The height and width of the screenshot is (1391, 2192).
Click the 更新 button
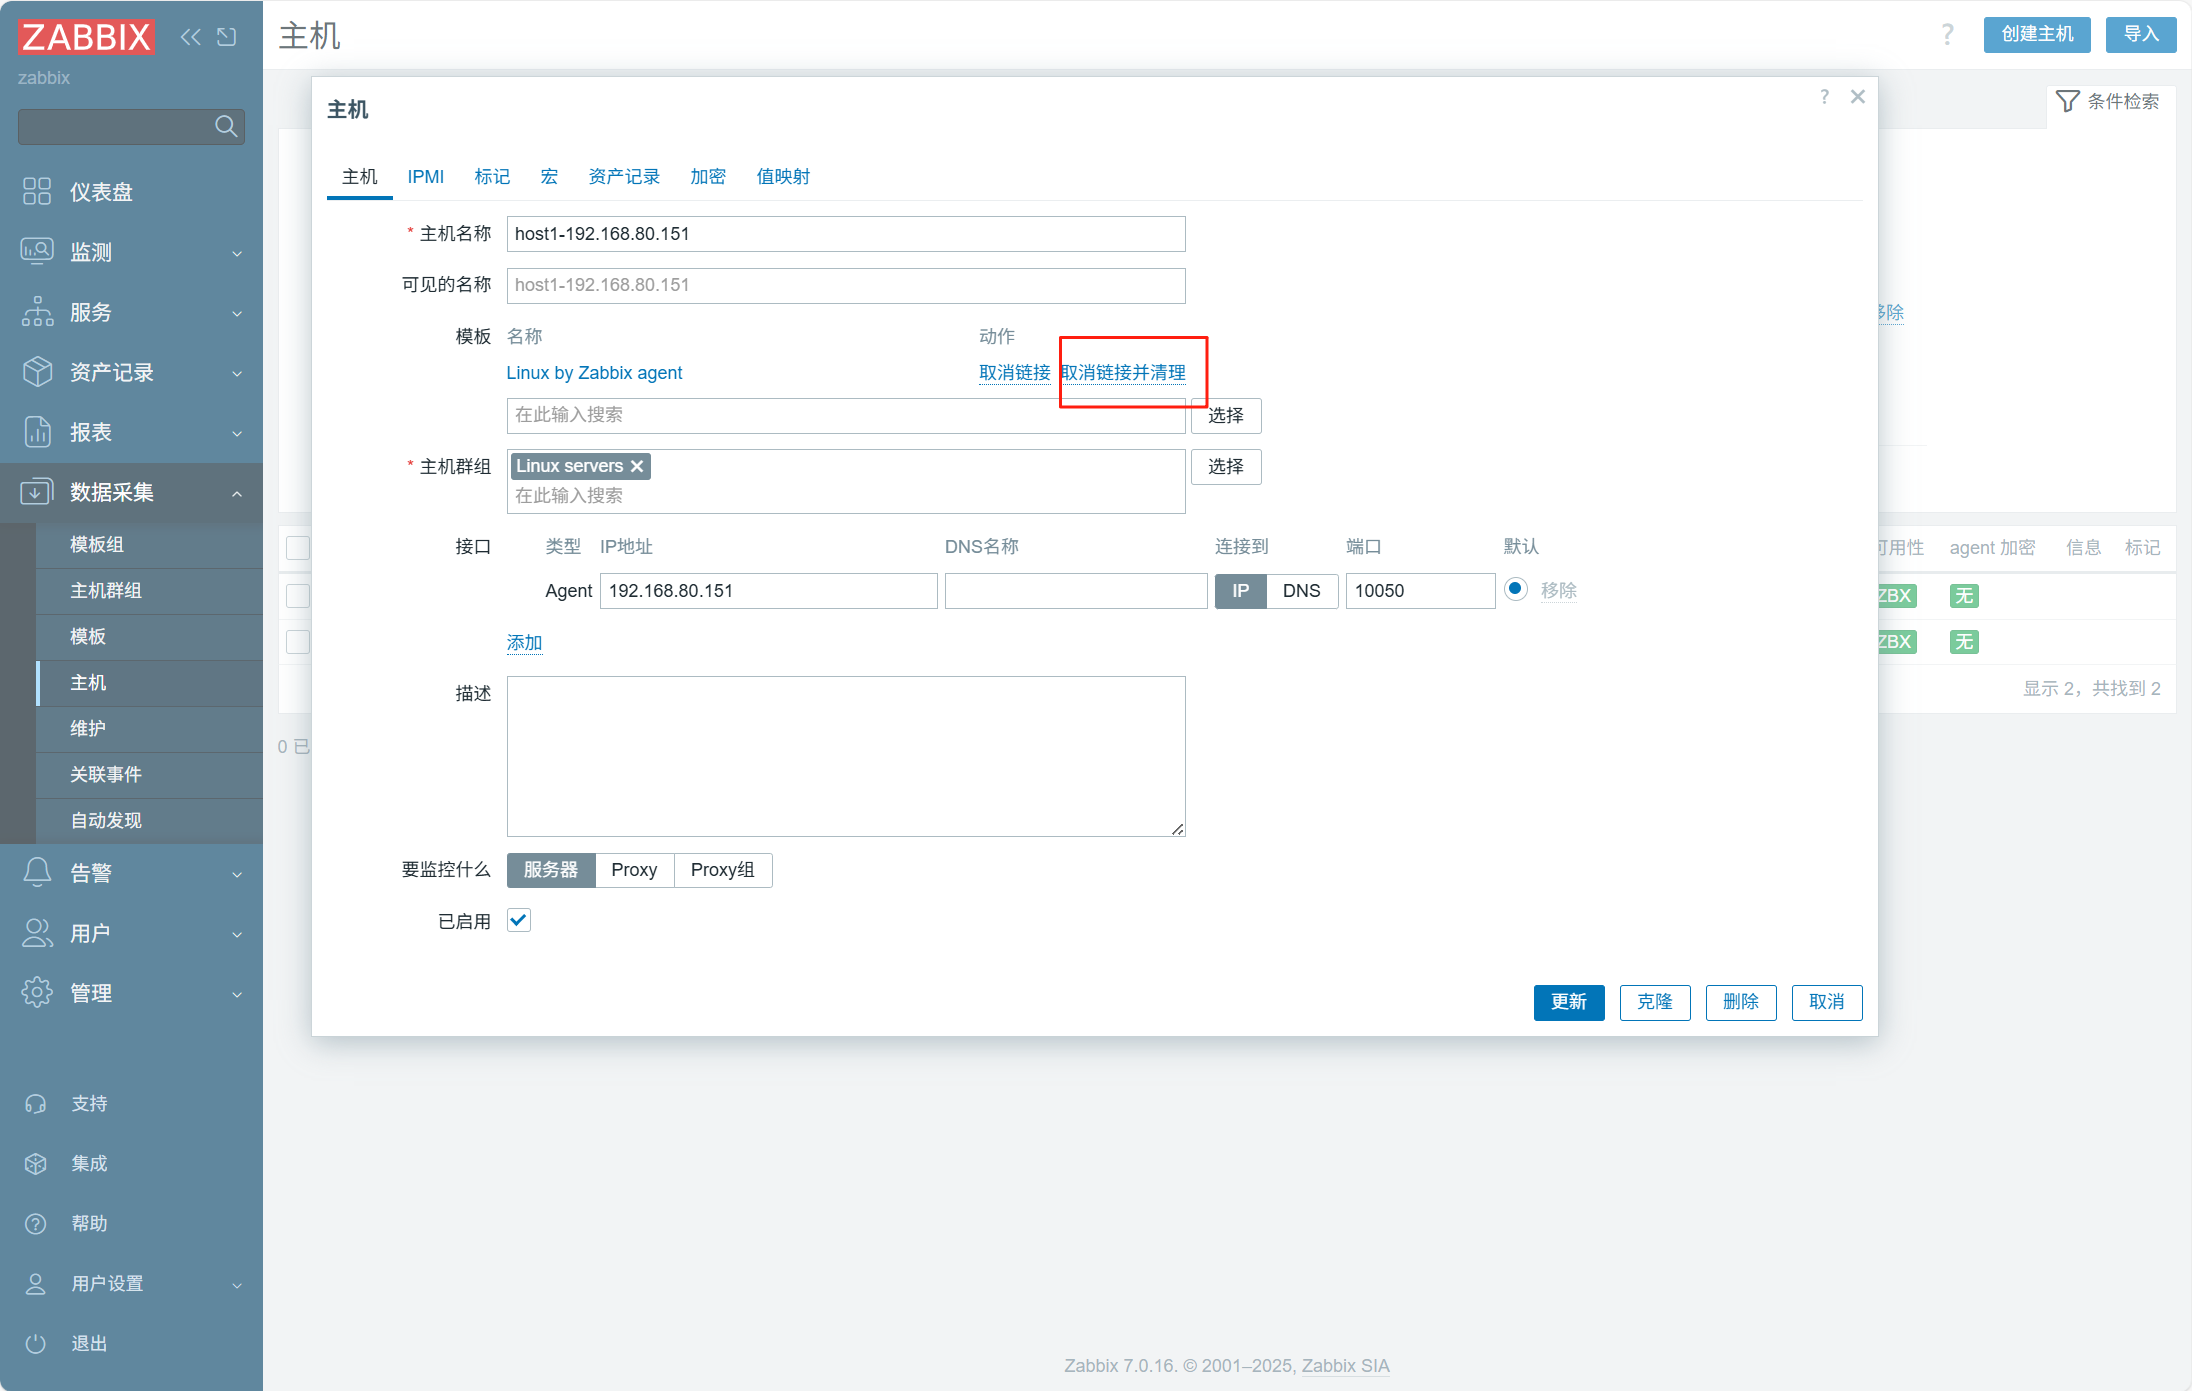[1569, 1002]
